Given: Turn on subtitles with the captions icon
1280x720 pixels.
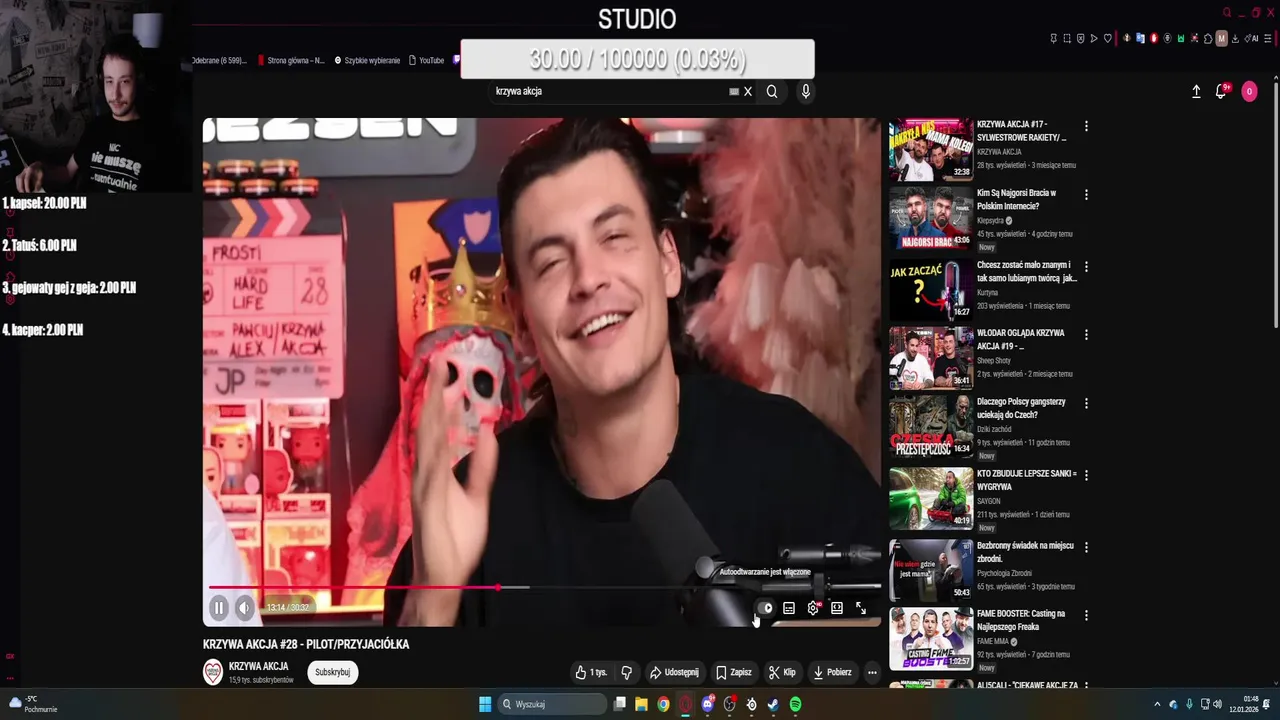Looking at the screenshot, I should pos(789,608).
